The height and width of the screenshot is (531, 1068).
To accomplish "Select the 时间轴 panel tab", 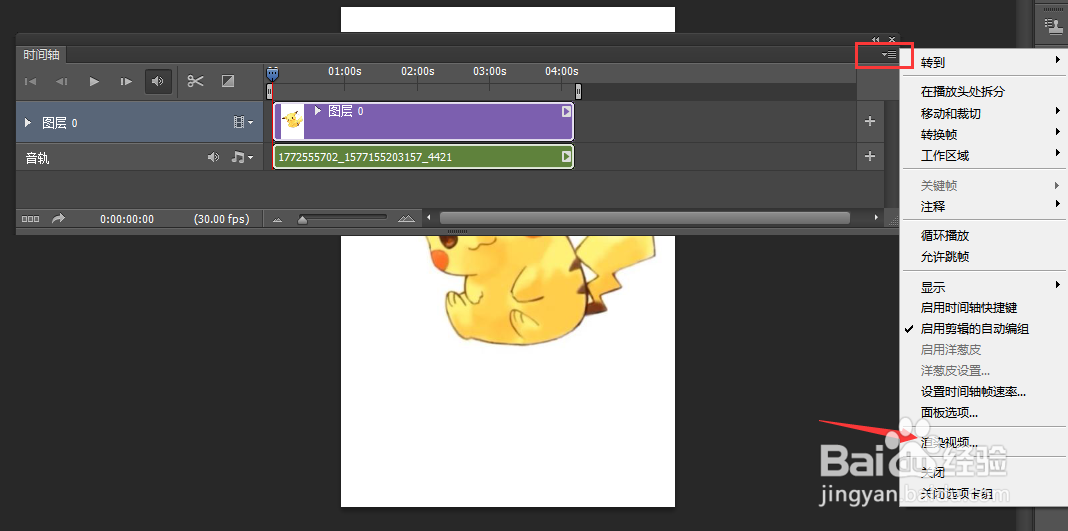I will [41, 54].
